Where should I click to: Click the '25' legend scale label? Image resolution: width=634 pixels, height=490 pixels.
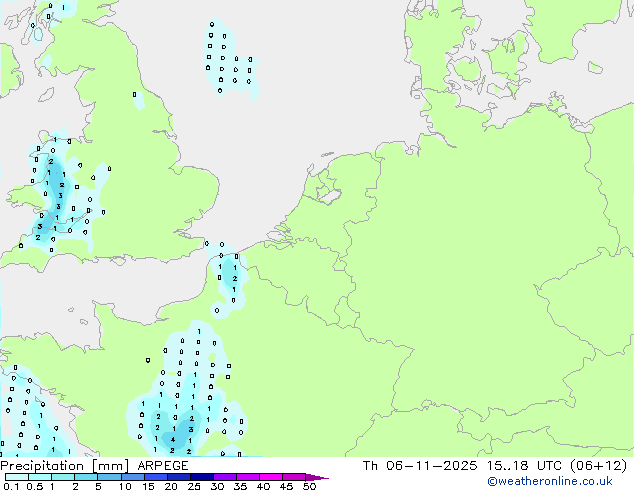click(x=194, y=486)
